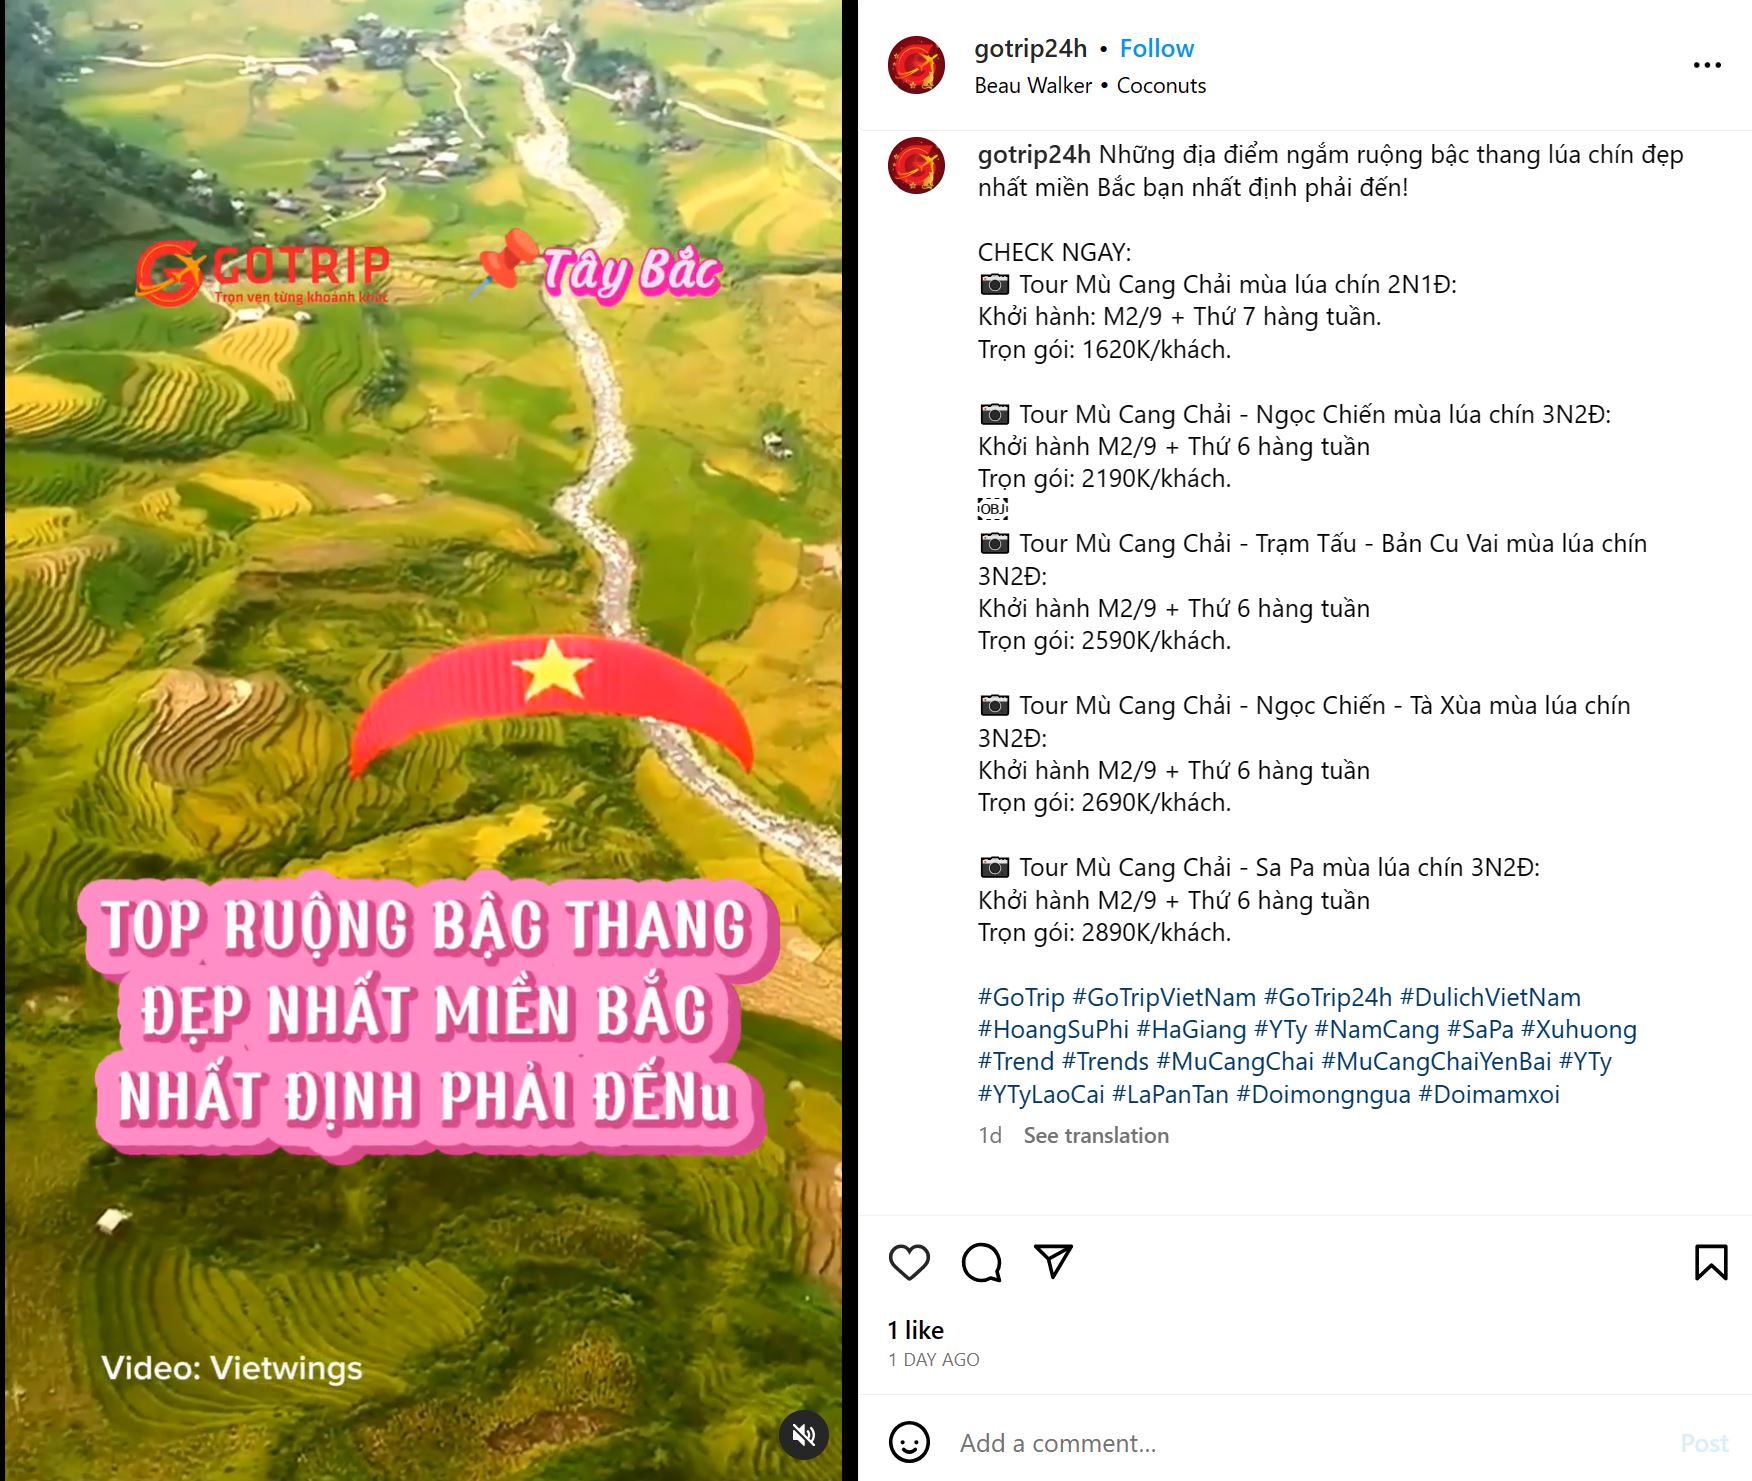1752x1481 pixels.
Task: Follow the gotrip24h account
Action: (1156, 48)
